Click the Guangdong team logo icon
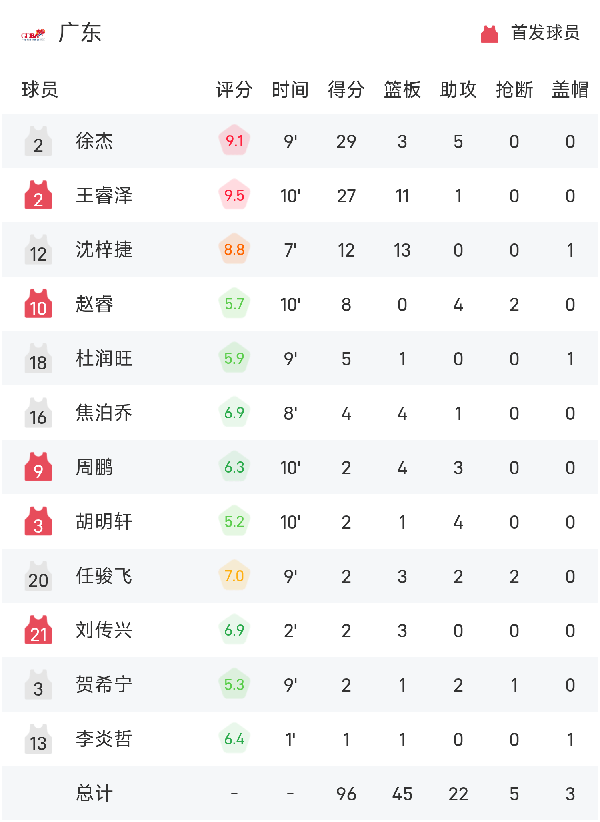Viewport: 600px width, 822px height. (33, 35)
